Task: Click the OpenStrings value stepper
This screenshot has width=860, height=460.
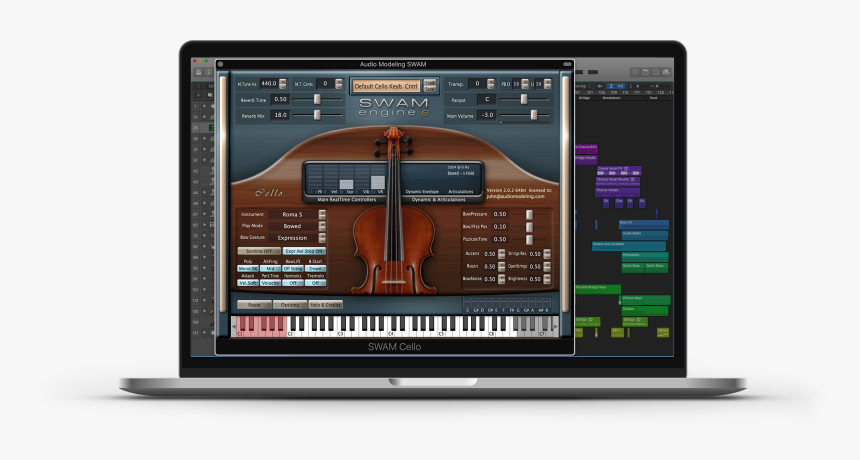Action: click(x=547, y=266)
